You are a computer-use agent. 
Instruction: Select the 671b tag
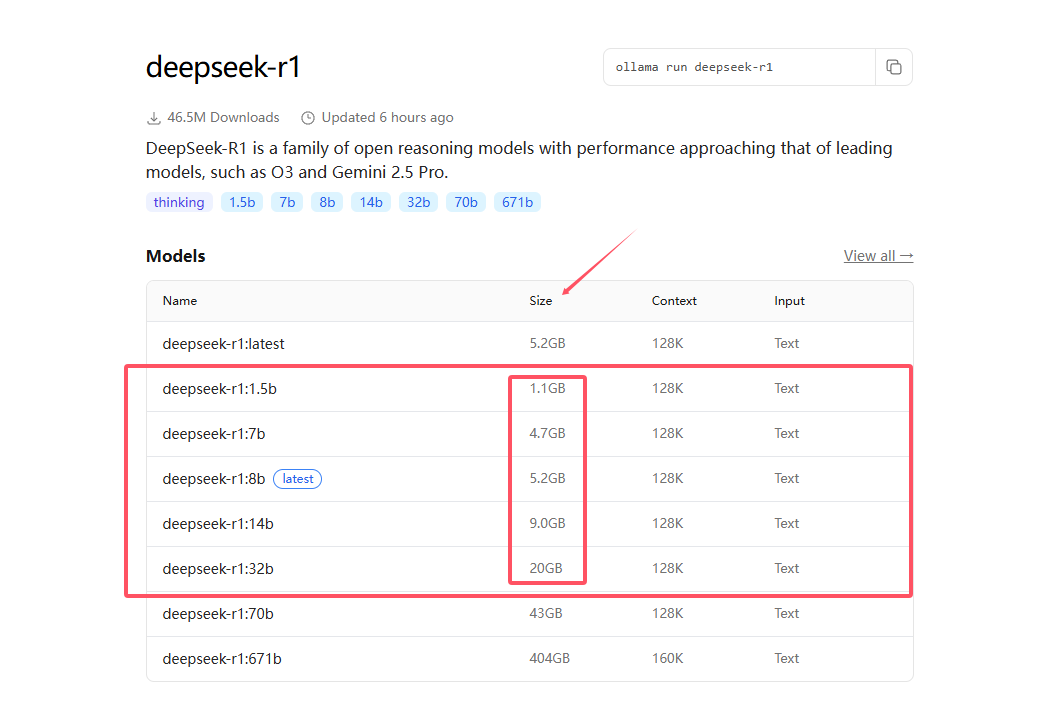coord(517,202)
